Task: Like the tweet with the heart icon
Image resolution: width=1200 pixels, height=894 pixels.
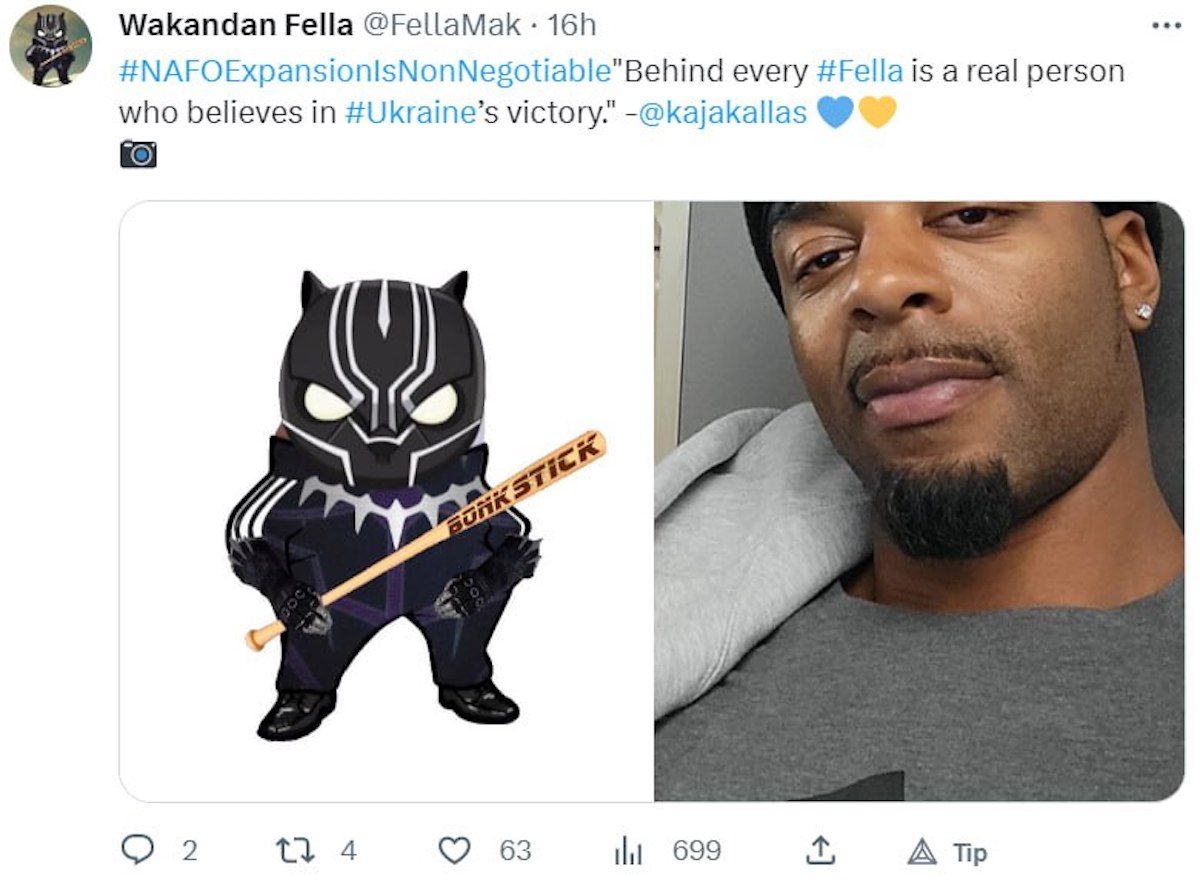Action: (x=455, y=851)
